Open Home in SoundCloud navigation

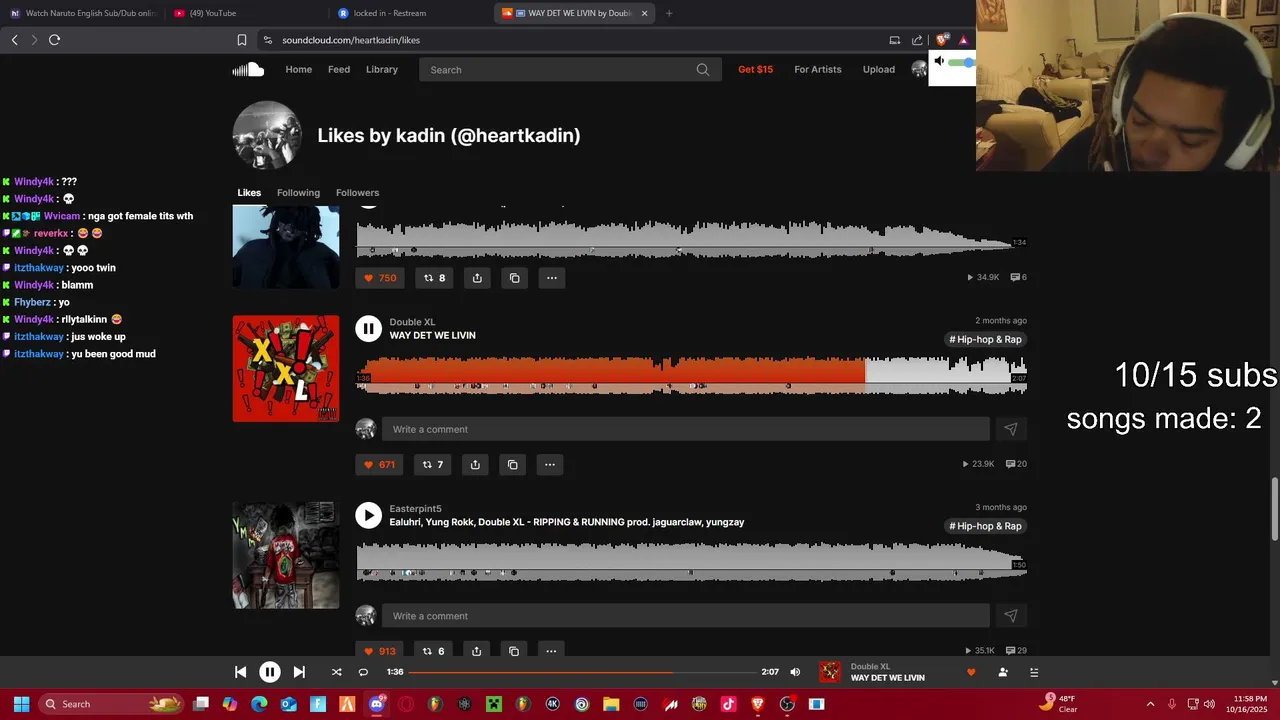click(298, 69)
